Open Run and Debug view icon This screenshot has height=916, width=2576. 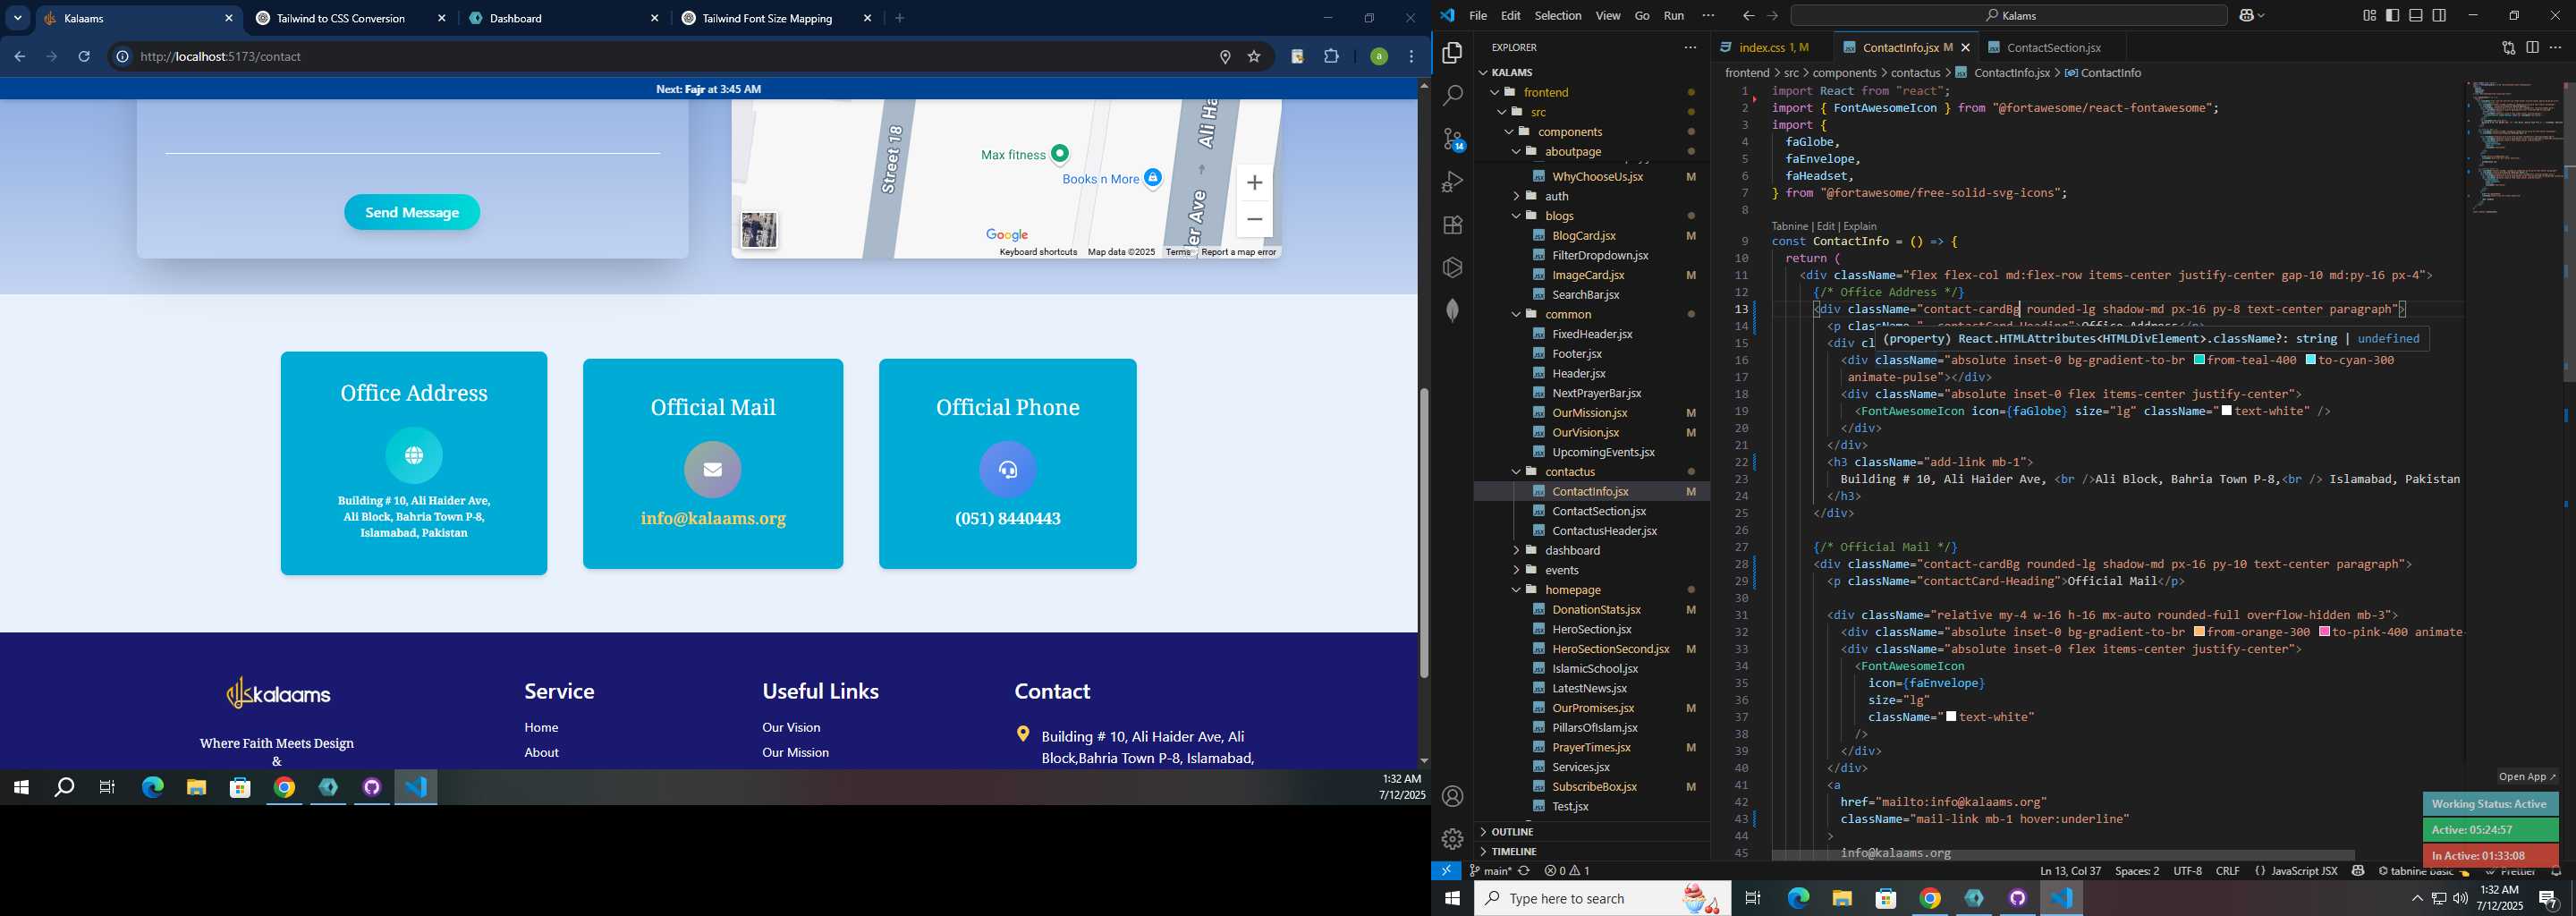pyautogui.click(x=1452, y=182)
